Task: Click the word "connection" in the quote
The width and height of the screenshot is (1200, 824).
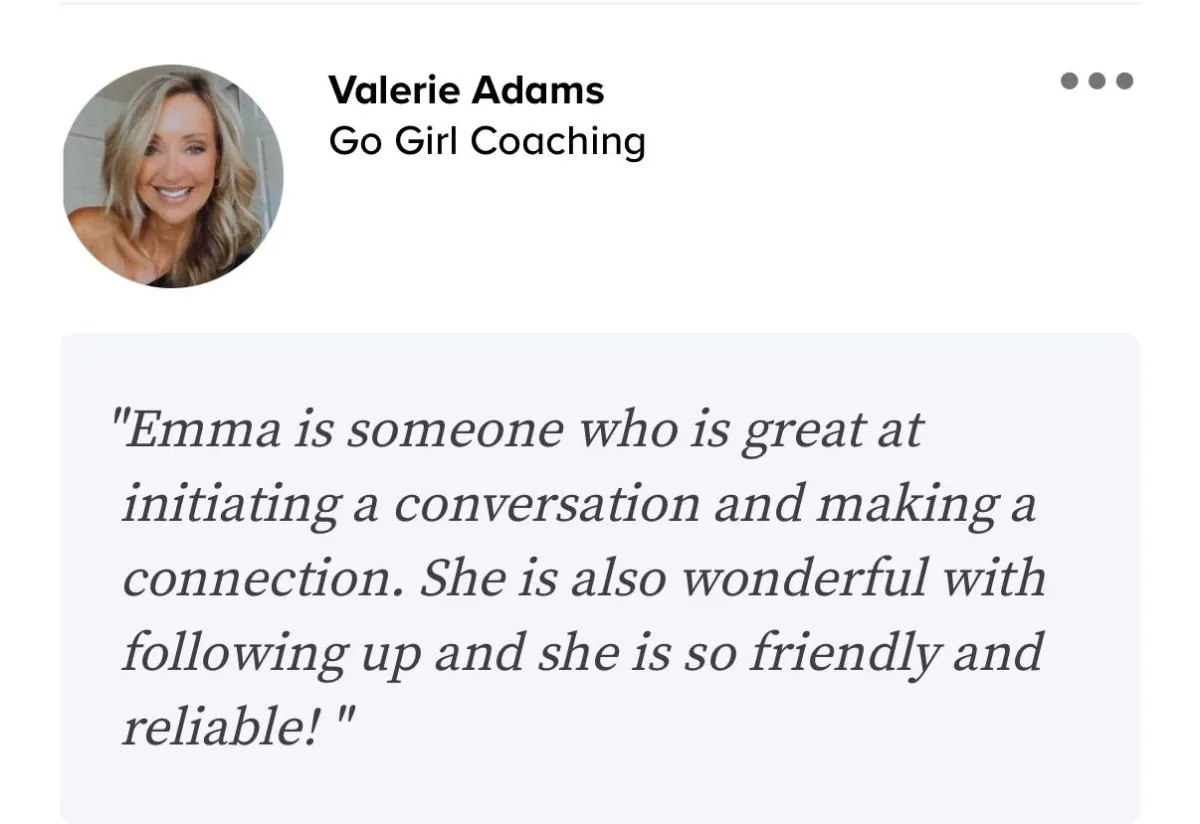Action: pyautogui.click(x=261, y=579)
